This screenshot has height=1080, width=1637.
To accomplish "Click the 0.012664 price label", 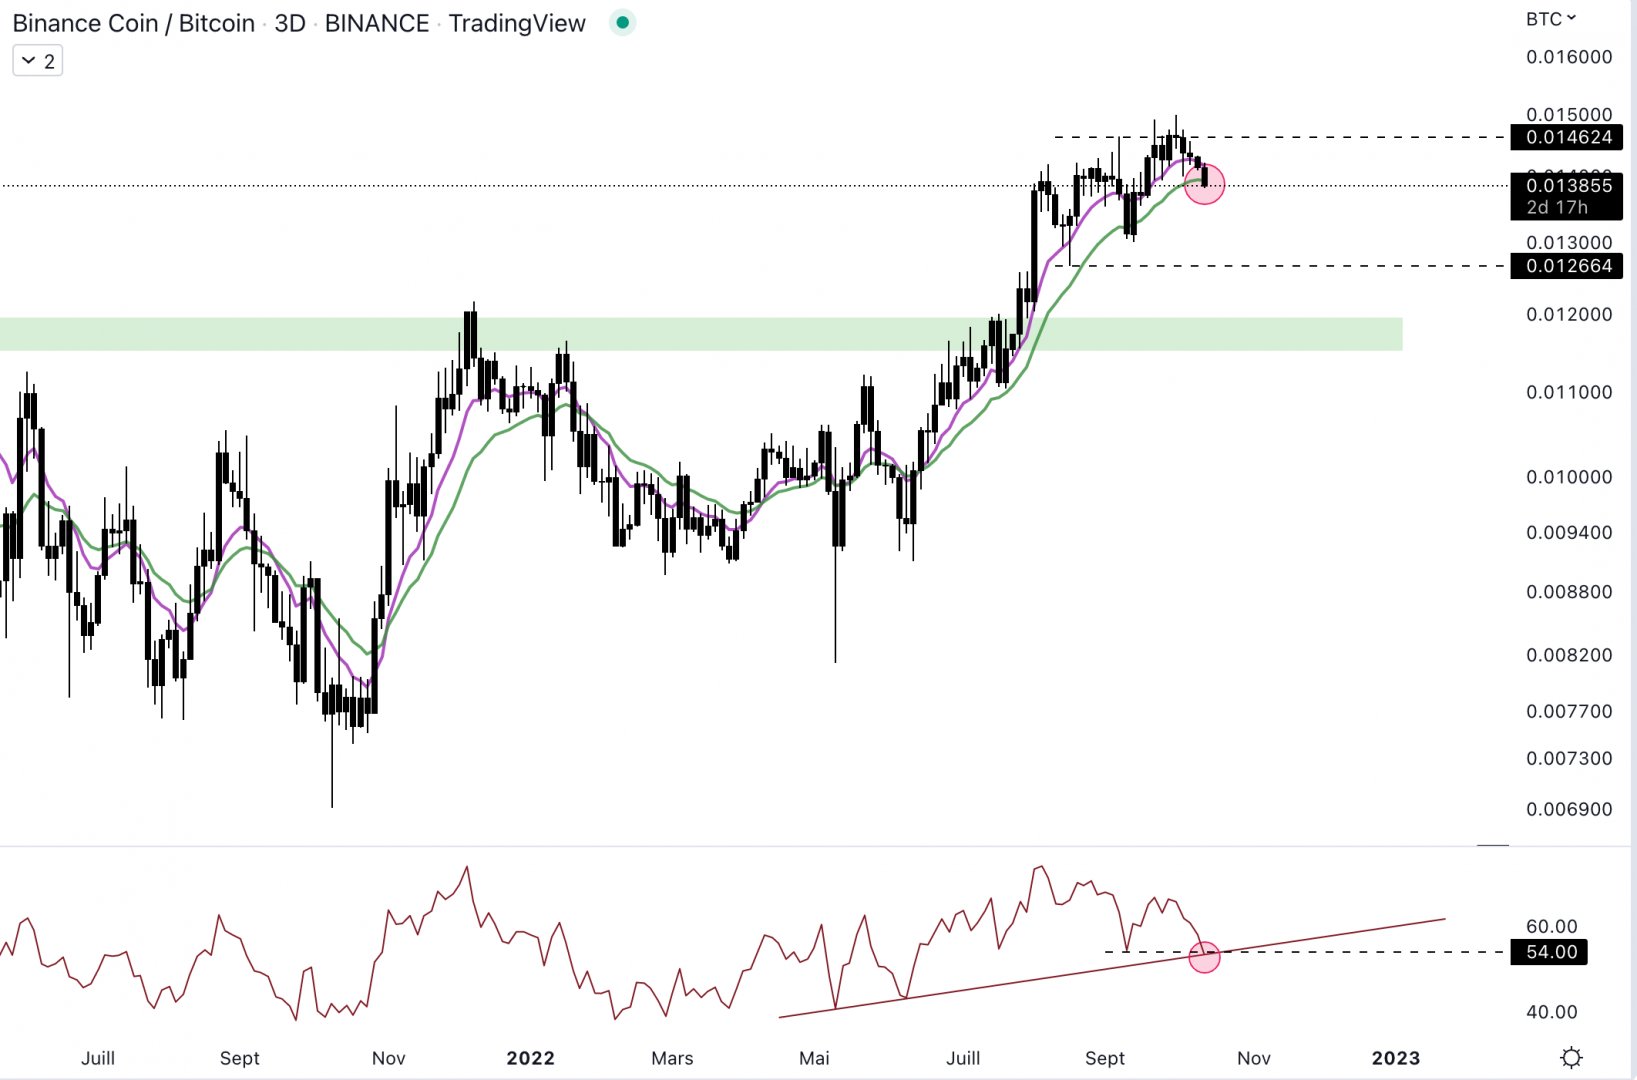I will click(x=1567, y=266).
